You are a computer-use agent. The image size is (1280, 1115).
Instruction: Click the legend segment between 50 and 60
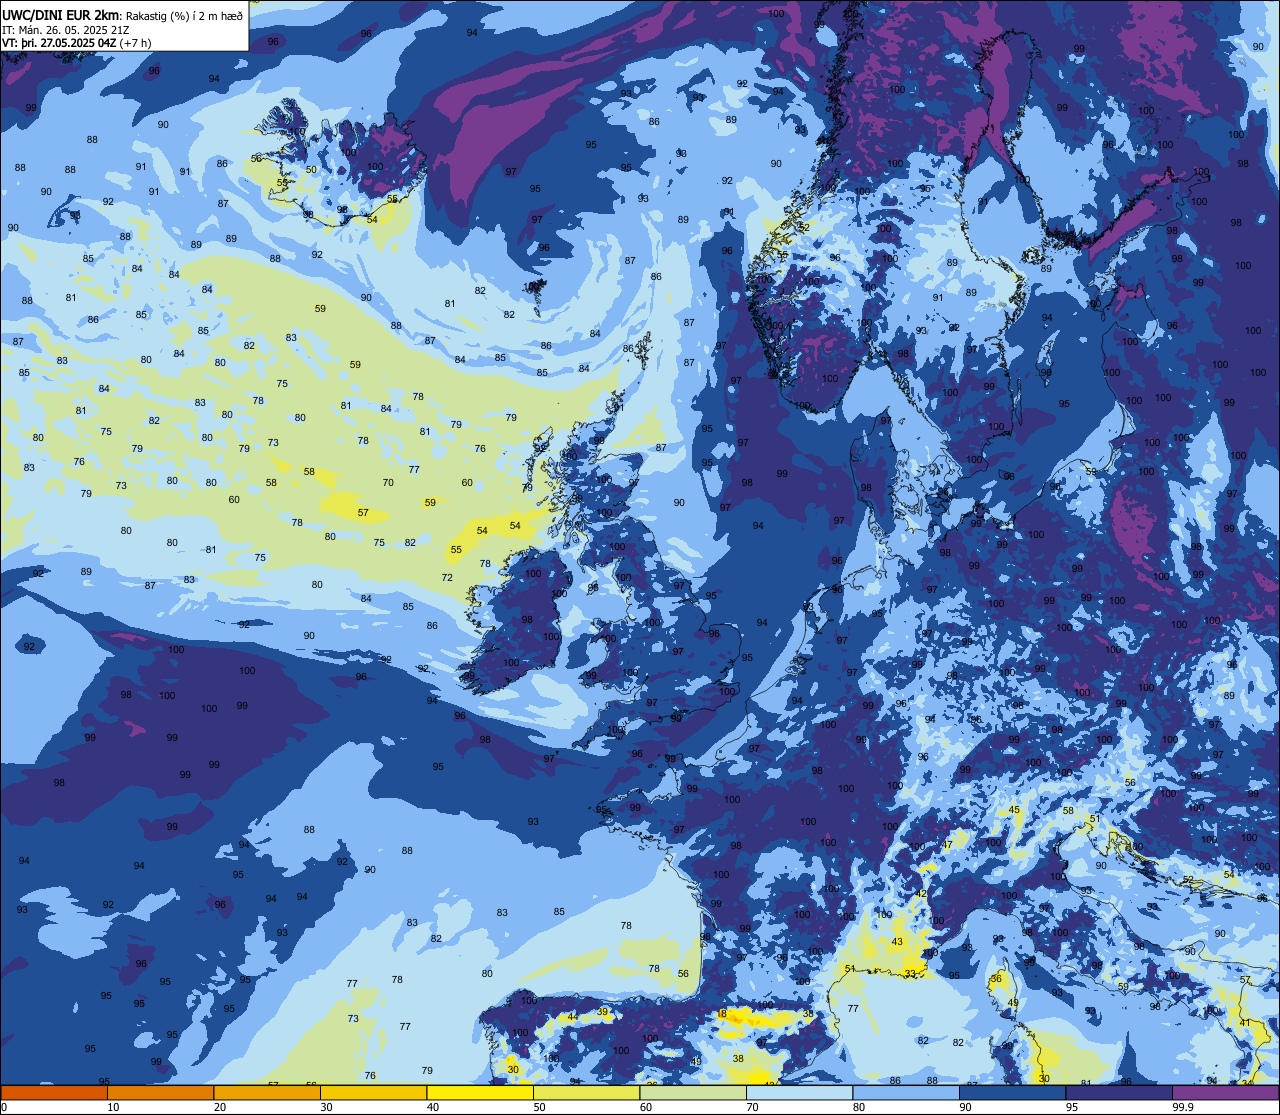586,1092
